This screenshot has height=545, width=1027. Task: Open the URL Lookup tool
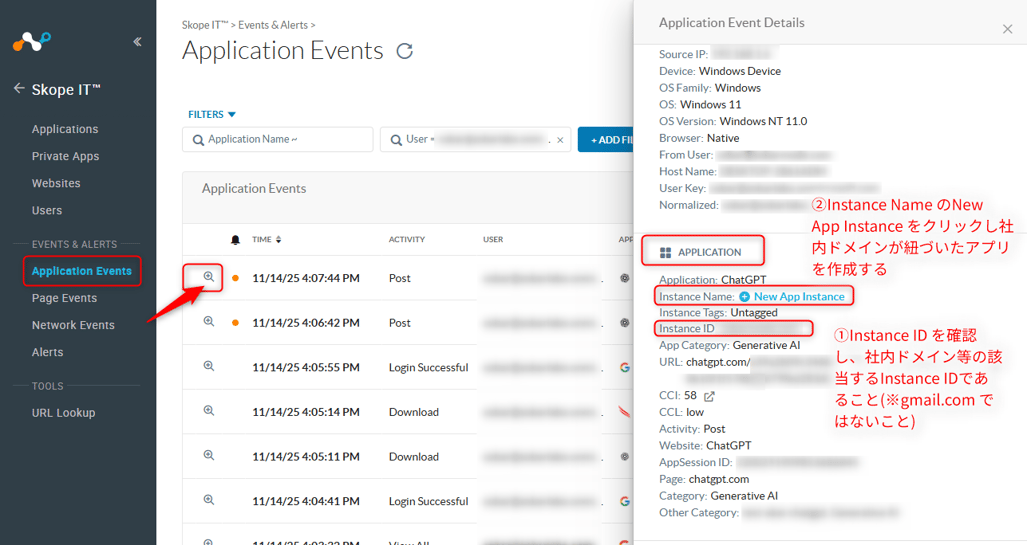point(63,413)
